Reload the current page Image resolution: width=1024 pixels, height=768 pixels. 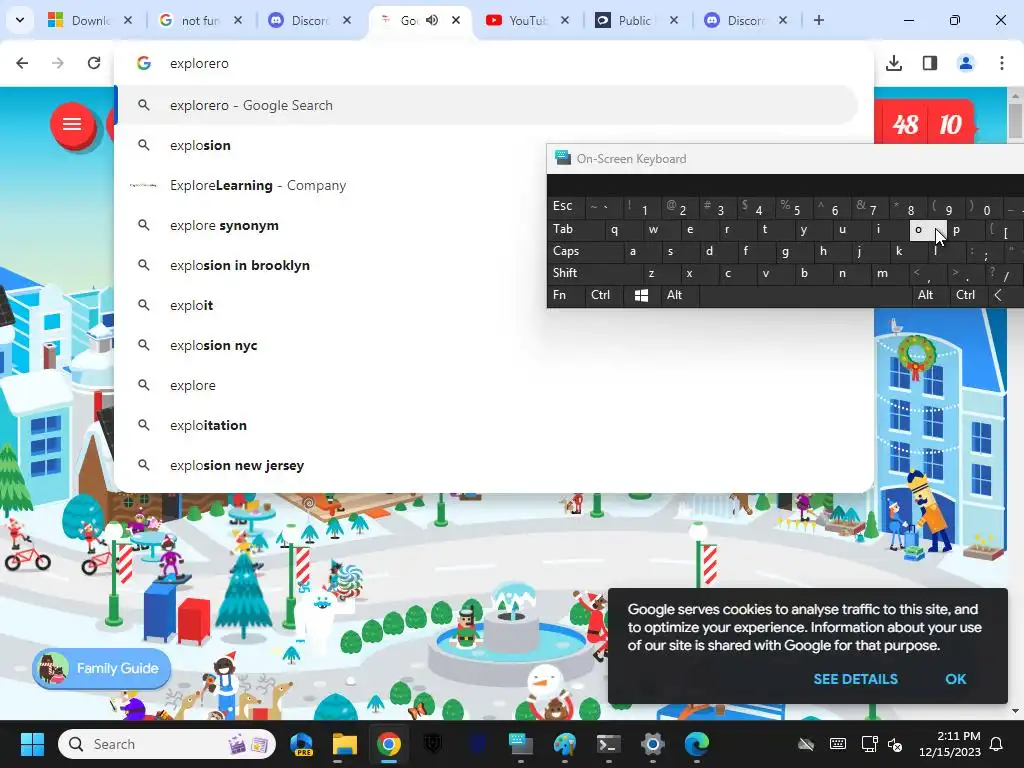click(x=94, y=63)
